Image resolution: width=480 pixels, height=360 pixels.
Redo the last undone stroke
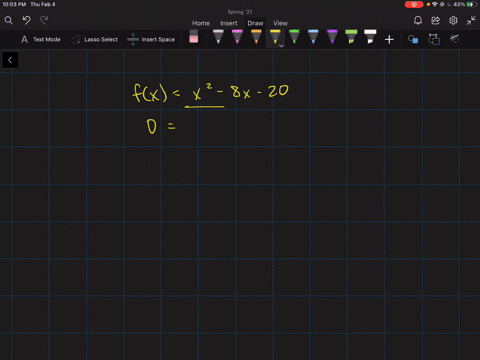44,21
